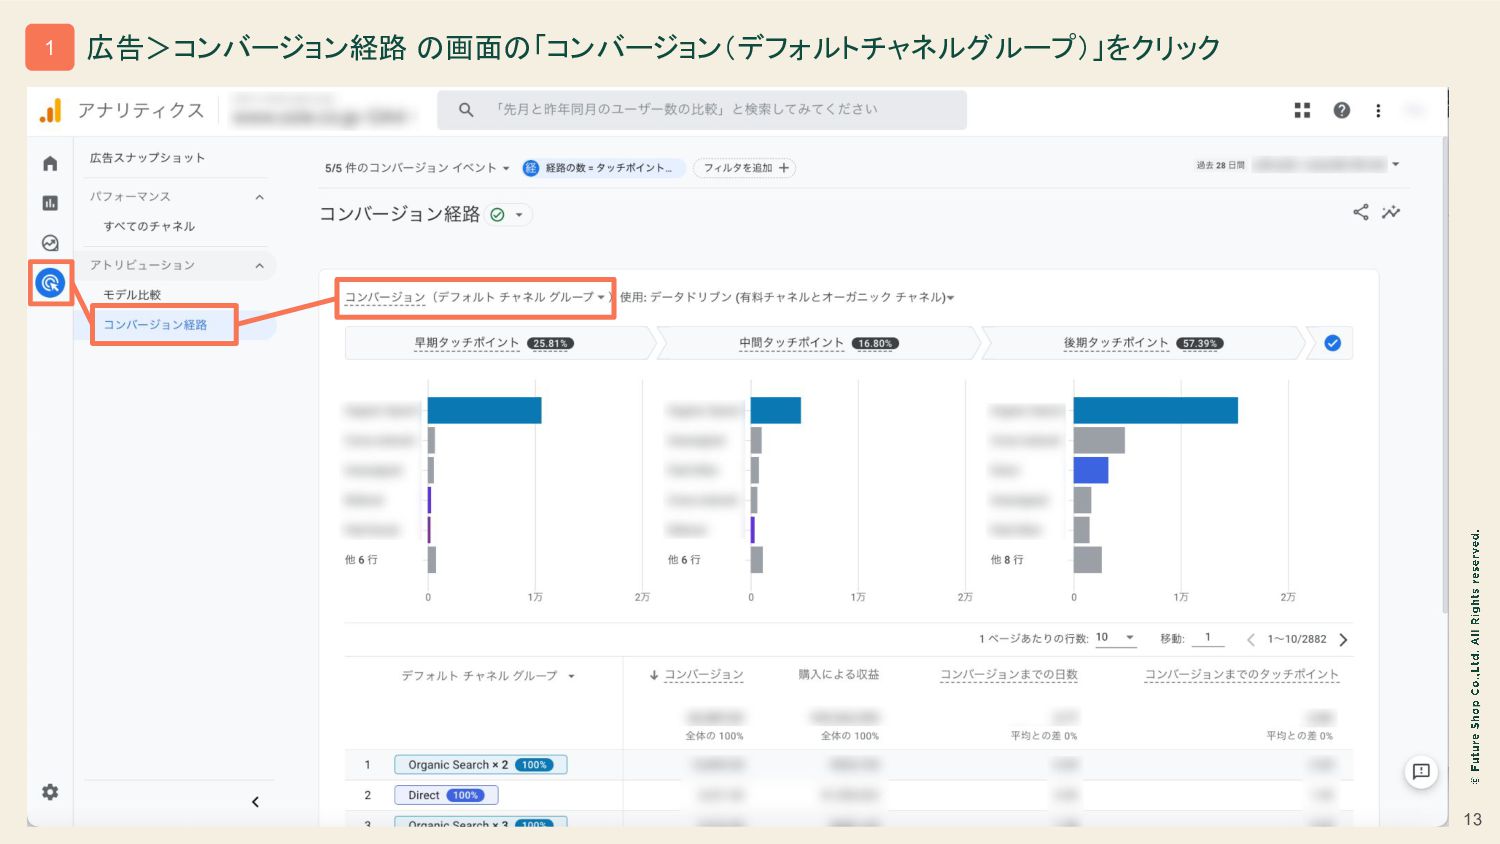Open Admin settings gear icon
Viewport: 1500px width, 844px height.
[50, 792]
